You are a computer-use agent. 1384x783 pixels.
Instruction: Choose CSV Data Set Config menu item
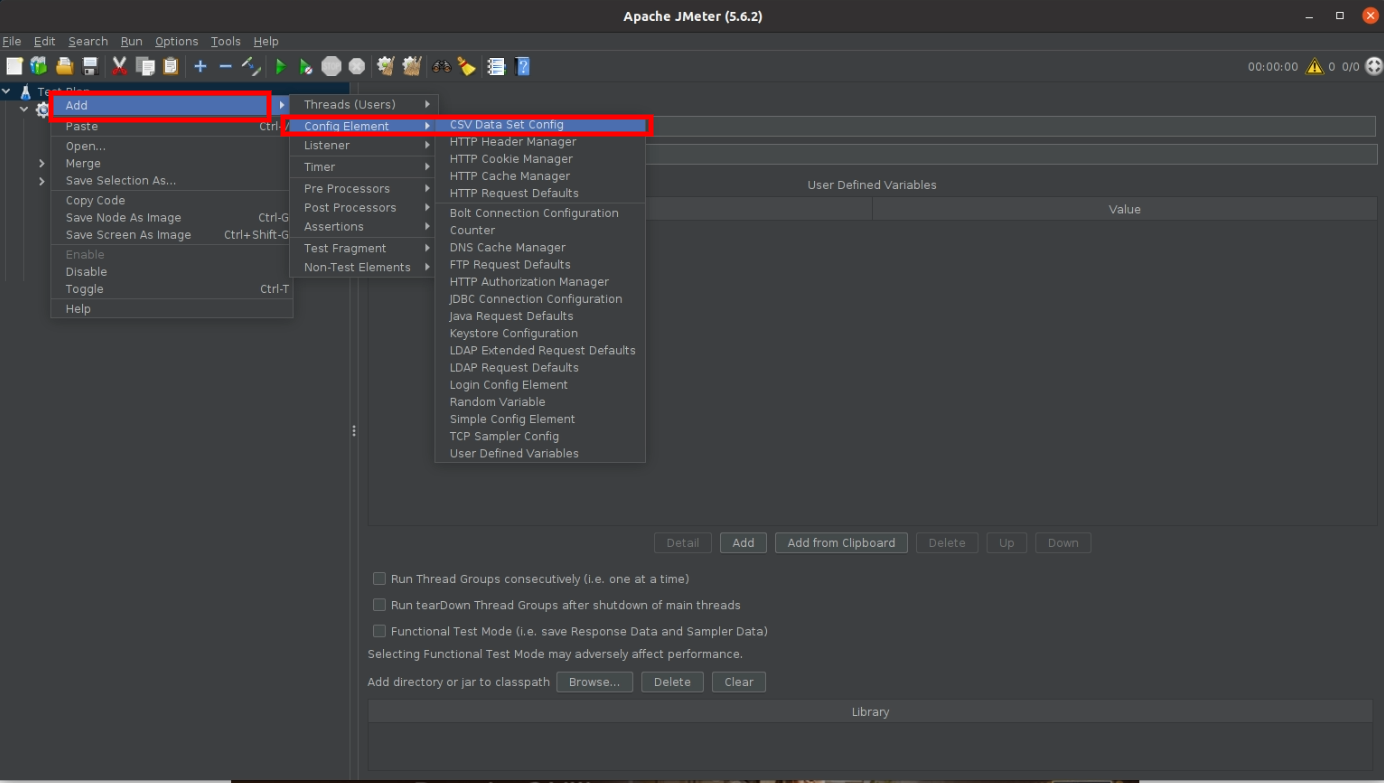pyautogui.click(x=540, y=125)
